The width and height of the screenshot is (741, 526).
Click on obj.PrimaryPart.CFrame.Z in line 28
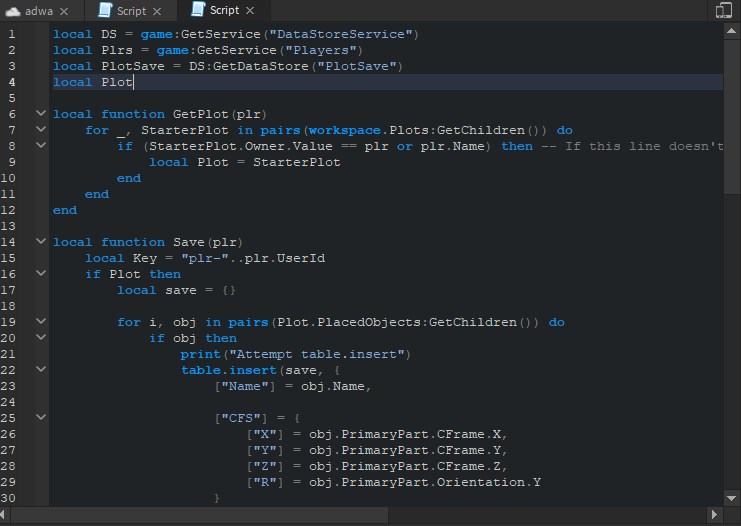[405, 466]
